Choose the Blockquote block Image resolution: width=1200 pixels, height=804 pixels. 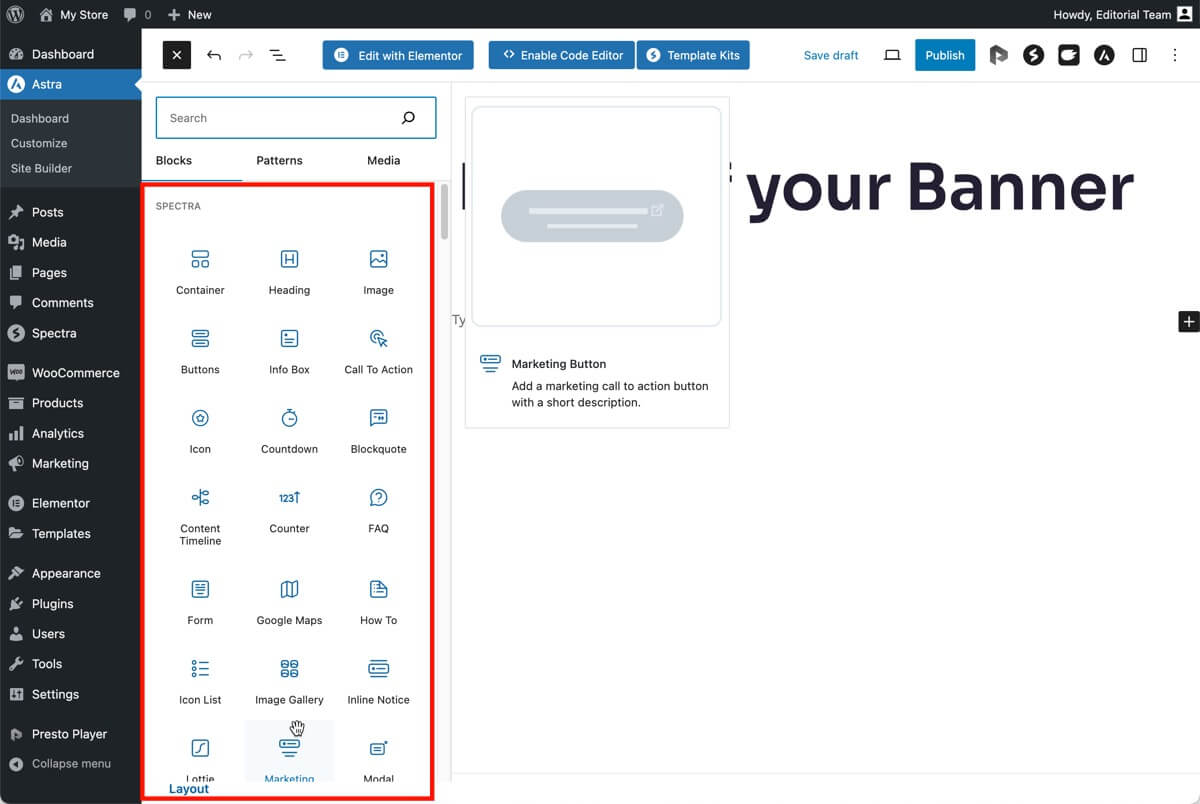pyautogui.click(x=378, y=431)
